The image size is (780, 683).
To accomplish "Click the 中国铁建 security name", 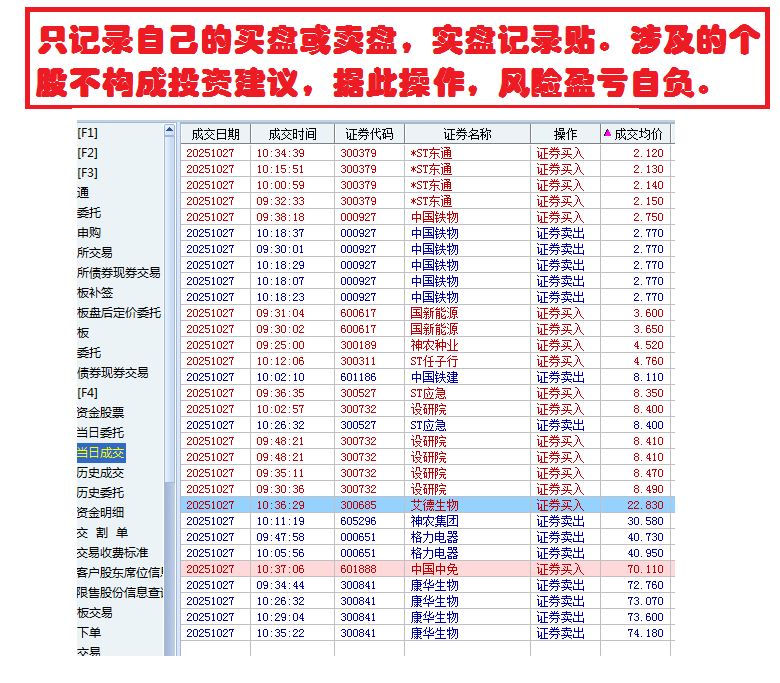I will [x=434, y=377].
